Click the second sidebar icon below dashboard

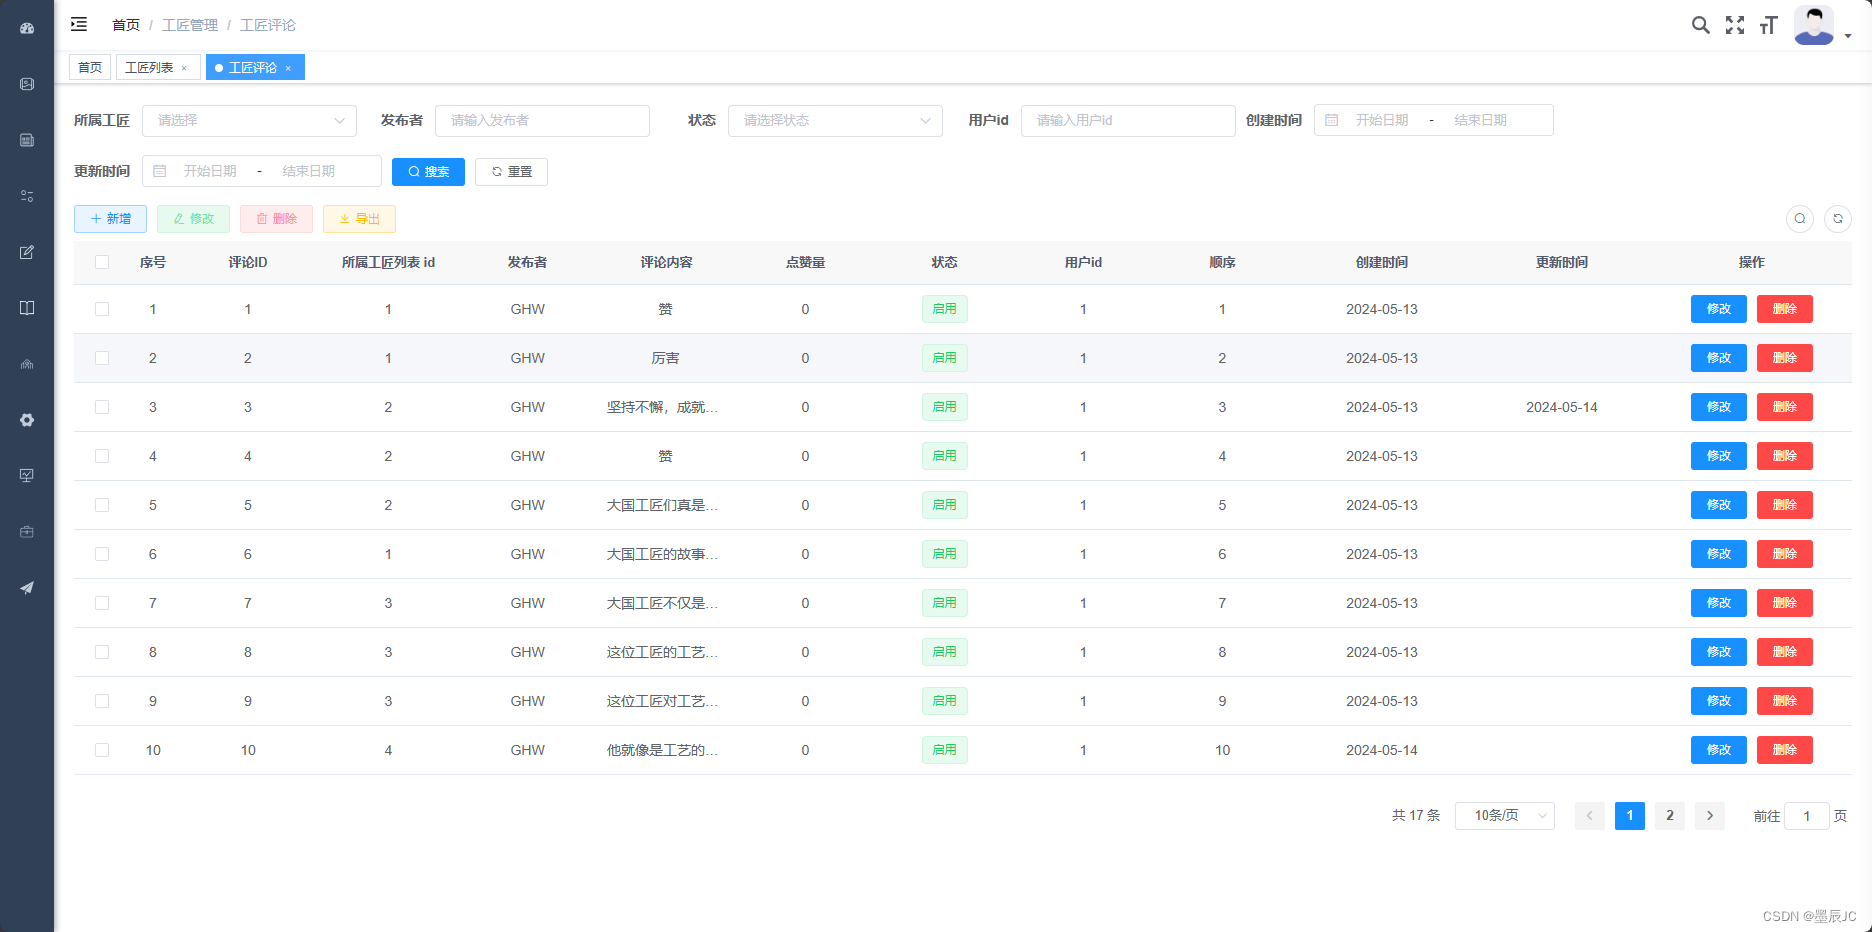pyautogui.click(x=27, y=84)
